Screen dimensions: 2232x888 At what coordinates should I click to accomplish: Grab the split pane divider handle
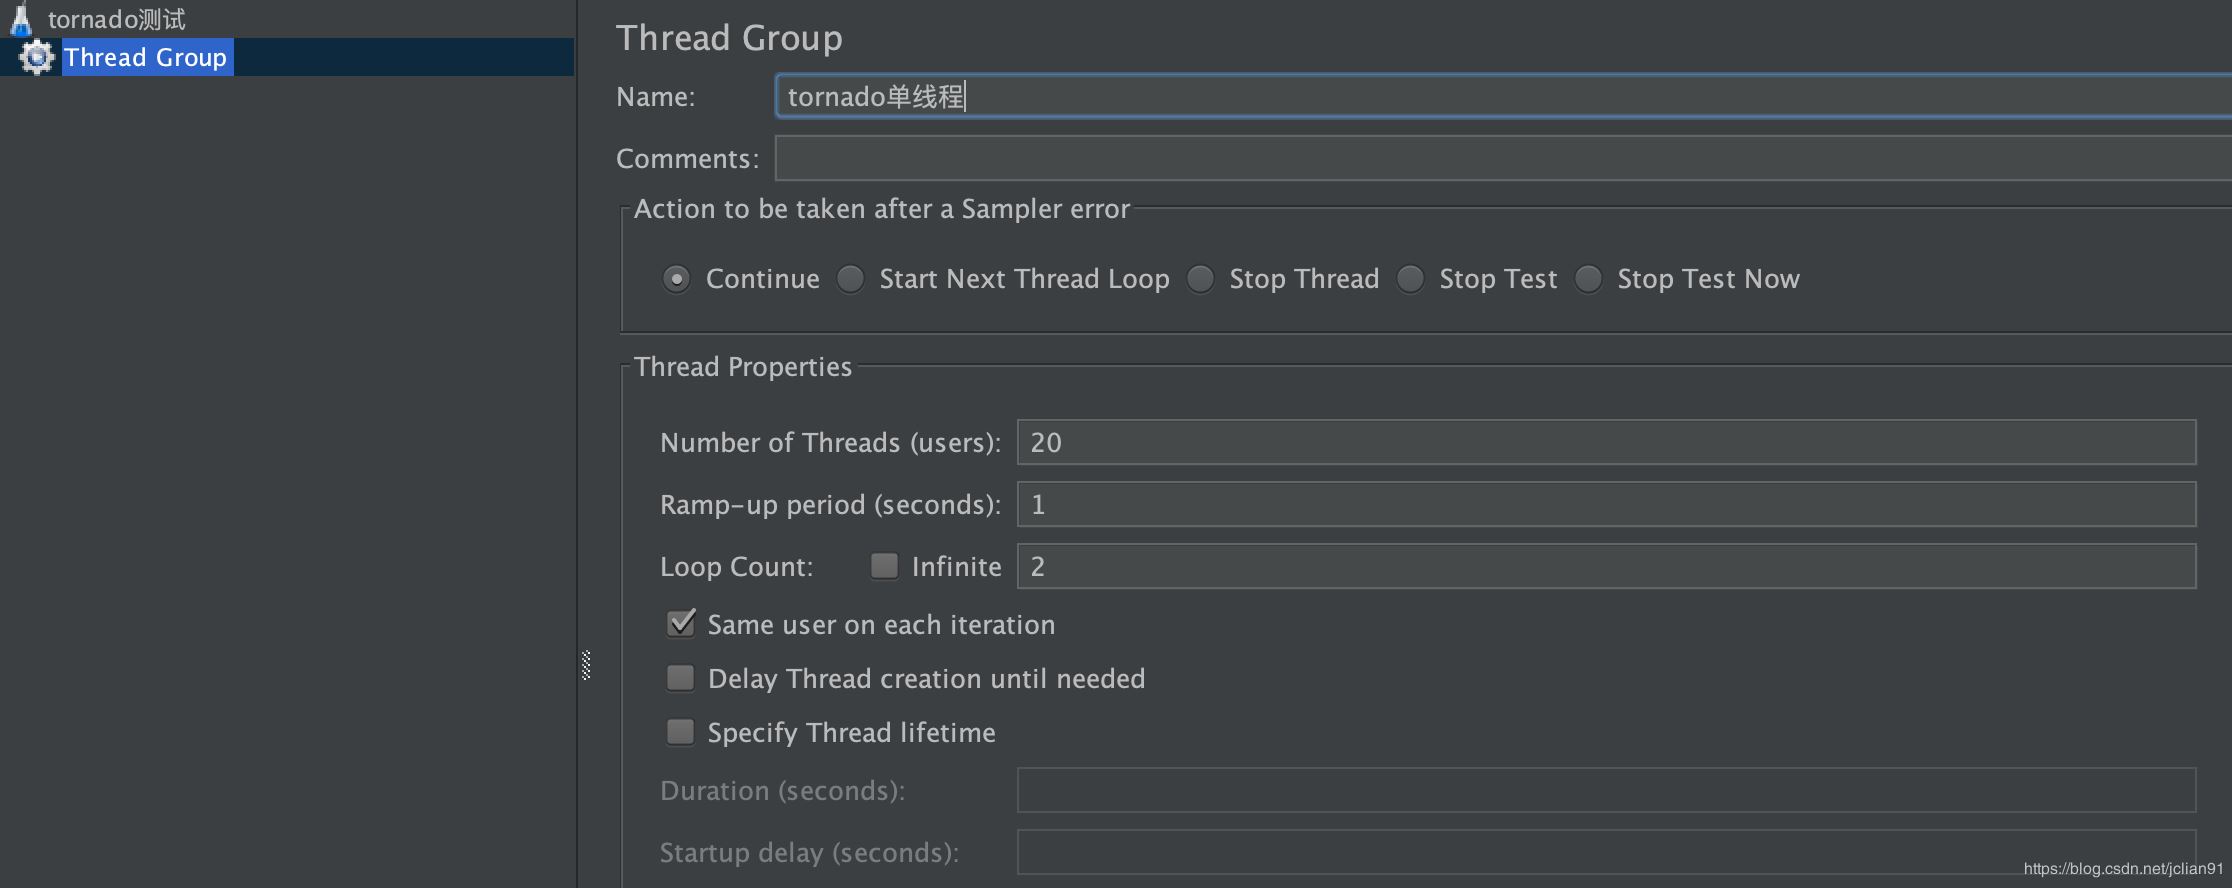click(x=586, y=665)
